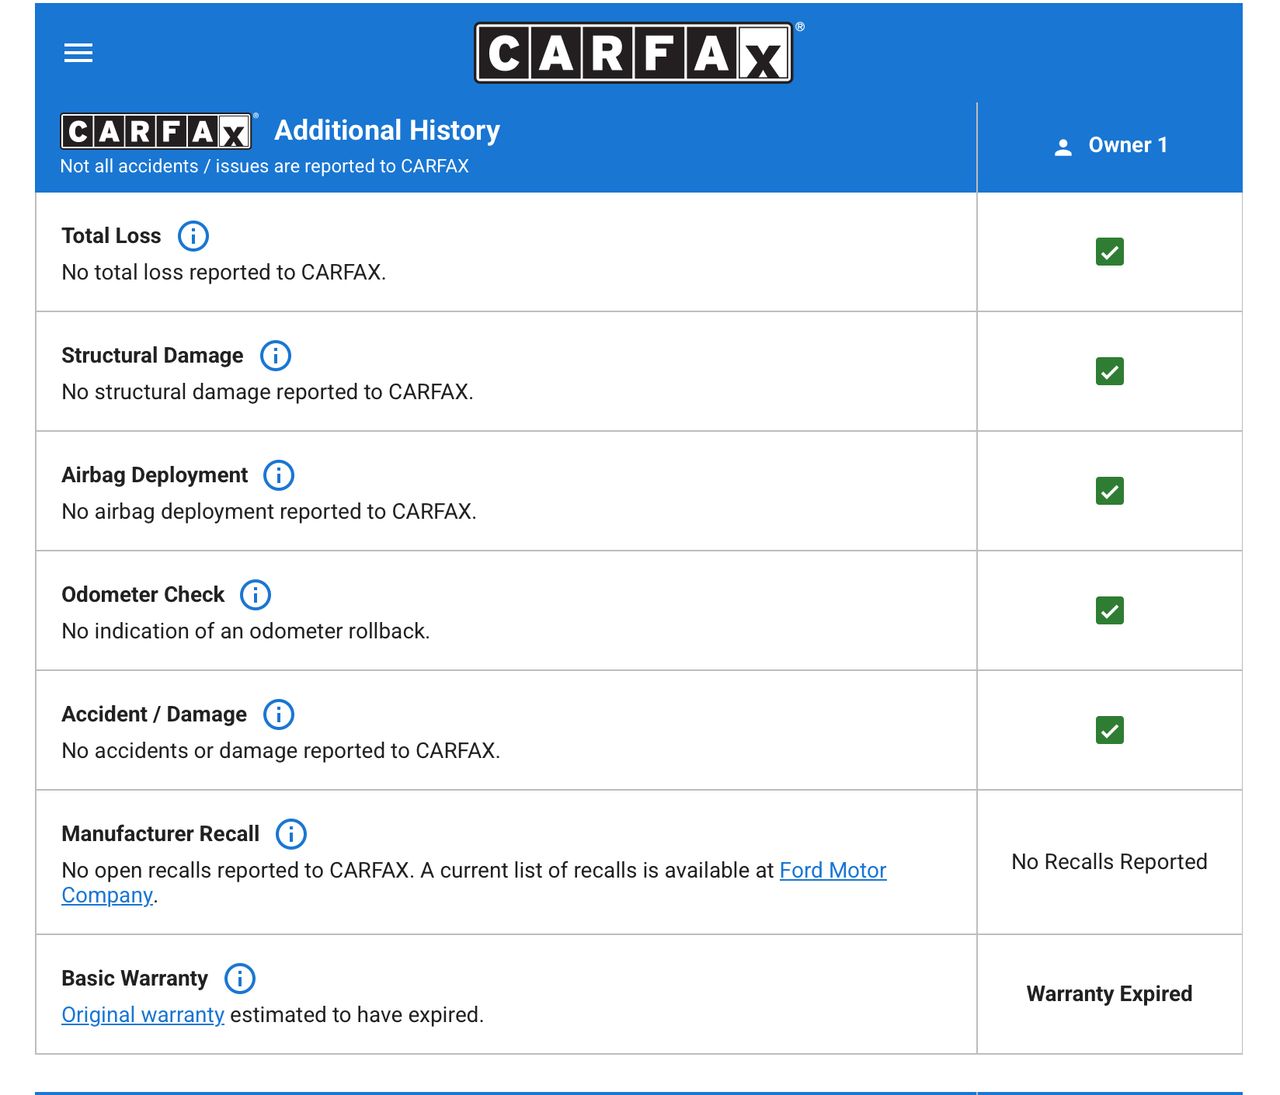The width and height of the screenshot is (1280, 1095).
Task: Open the hamburger menu
Action: tap(78, 53)
